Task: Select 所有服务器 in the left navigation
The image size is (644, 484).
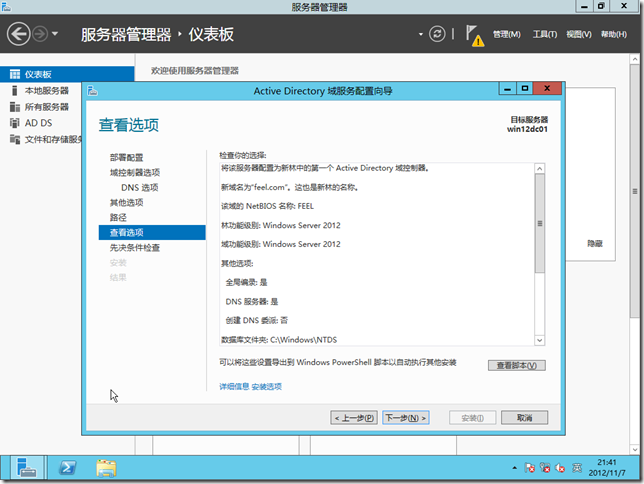Action: 46,107
